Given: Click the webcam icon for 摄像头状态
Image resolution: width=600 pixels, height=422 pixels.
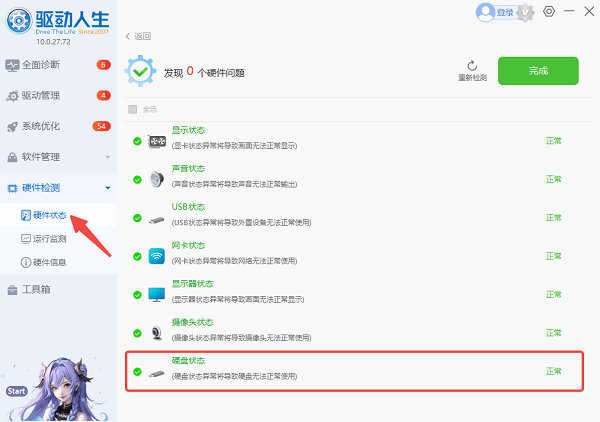Looking at the screenshot, I should click(x=157, y=333).
